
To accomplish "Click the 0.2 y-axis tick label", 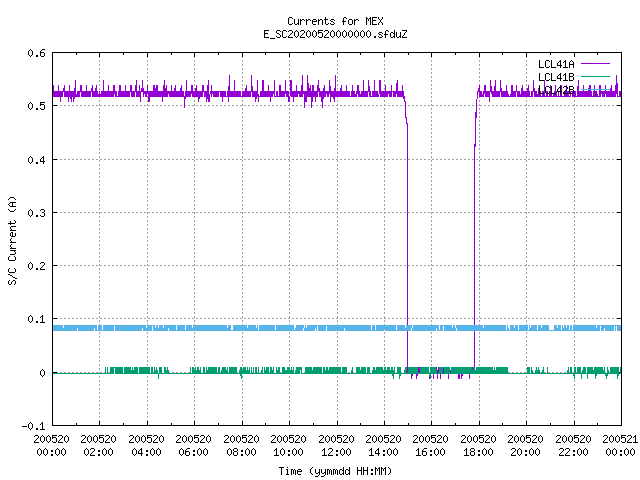I will tap(36, 266).
